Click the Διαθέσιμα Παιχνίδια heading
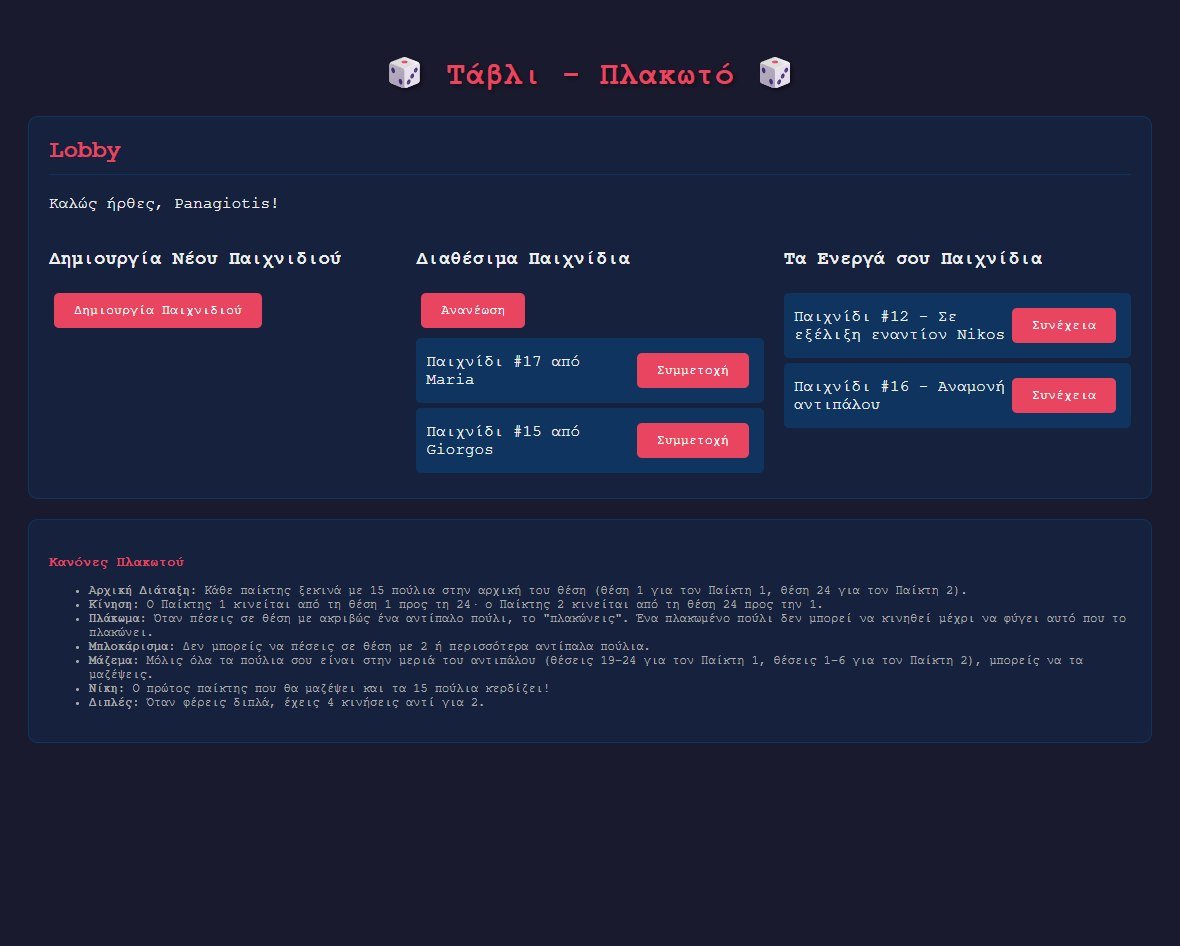This screenshot has height=946, width=1180. point(523,258)
